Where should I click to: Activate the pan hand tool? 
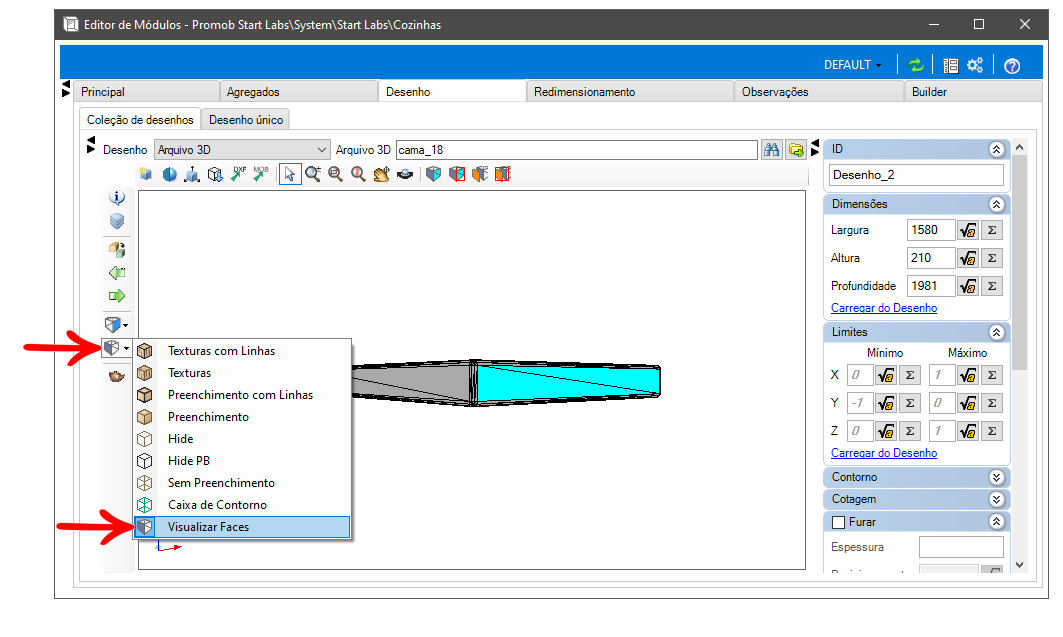pos(382,174)
